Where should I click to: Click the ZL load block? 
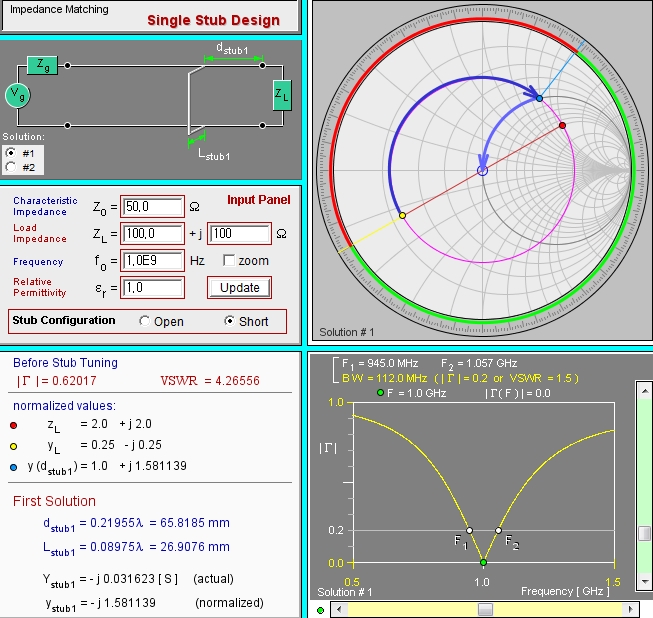[x=282, y=95]
